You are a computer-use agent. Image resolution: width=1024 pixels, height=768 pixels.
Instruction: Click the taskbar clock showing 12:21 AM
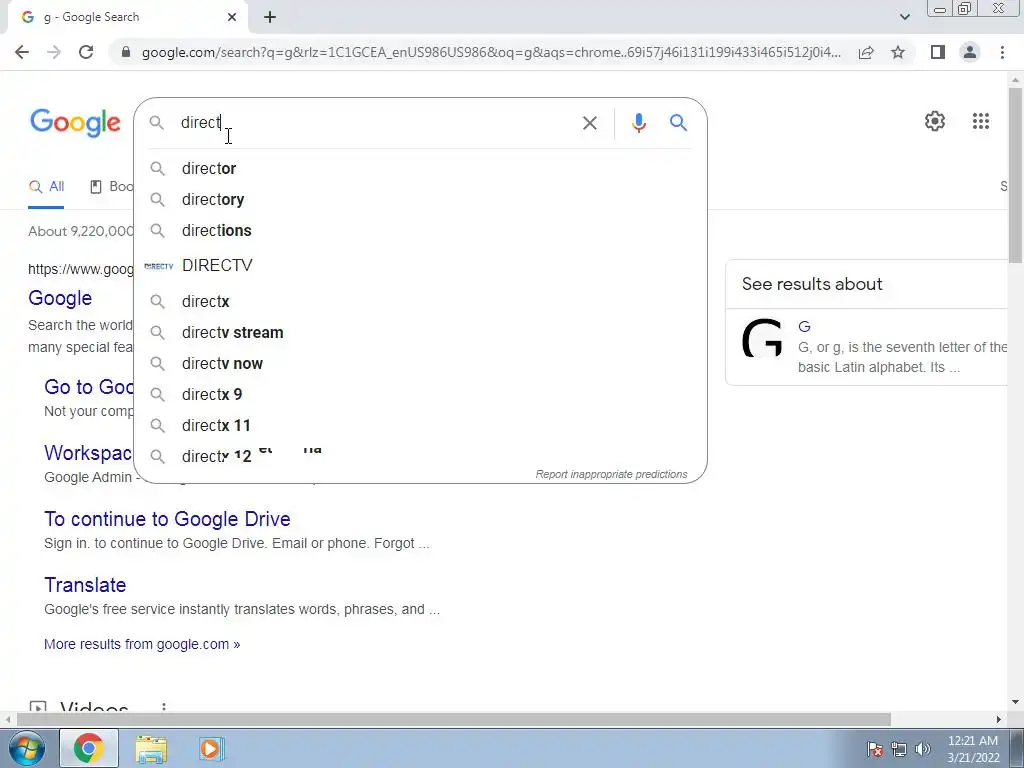972,749
